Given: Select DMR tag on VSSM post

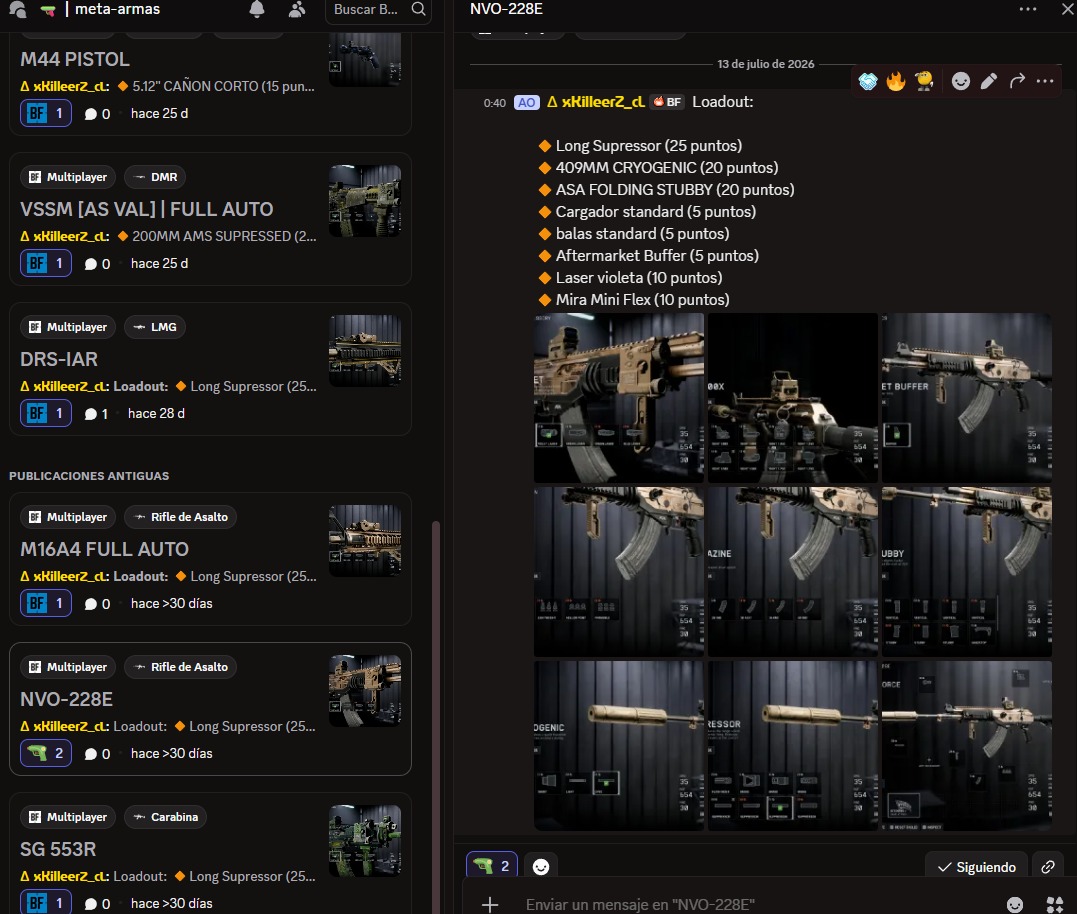Looking at the screenshot, I should coord(155,177).
